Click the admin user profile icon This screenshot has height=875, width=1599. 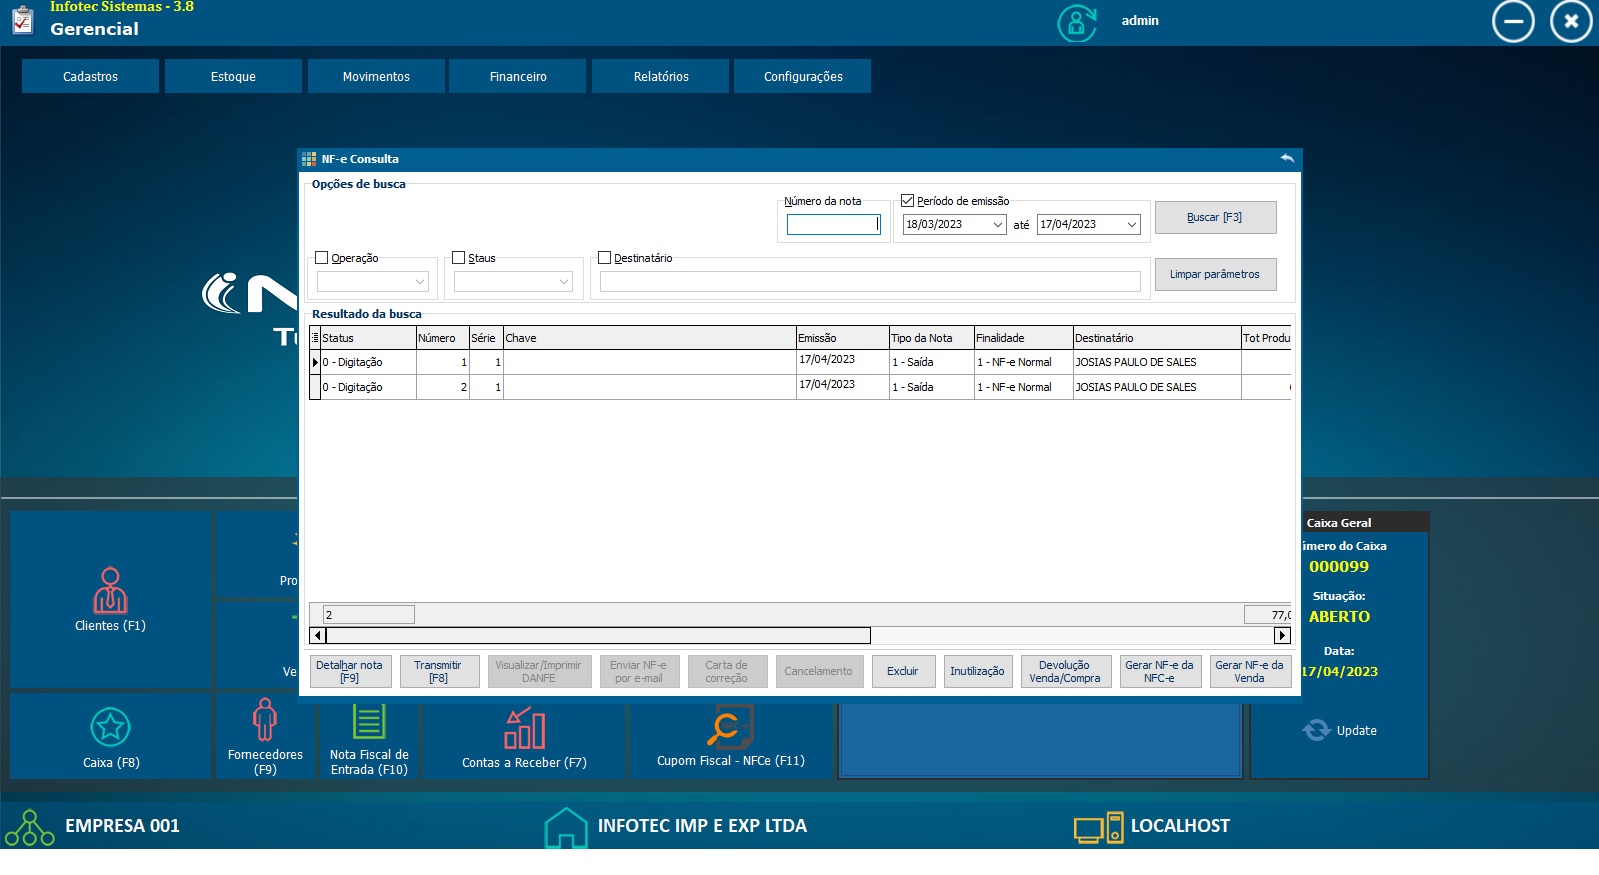click(x=1077, y=22)
